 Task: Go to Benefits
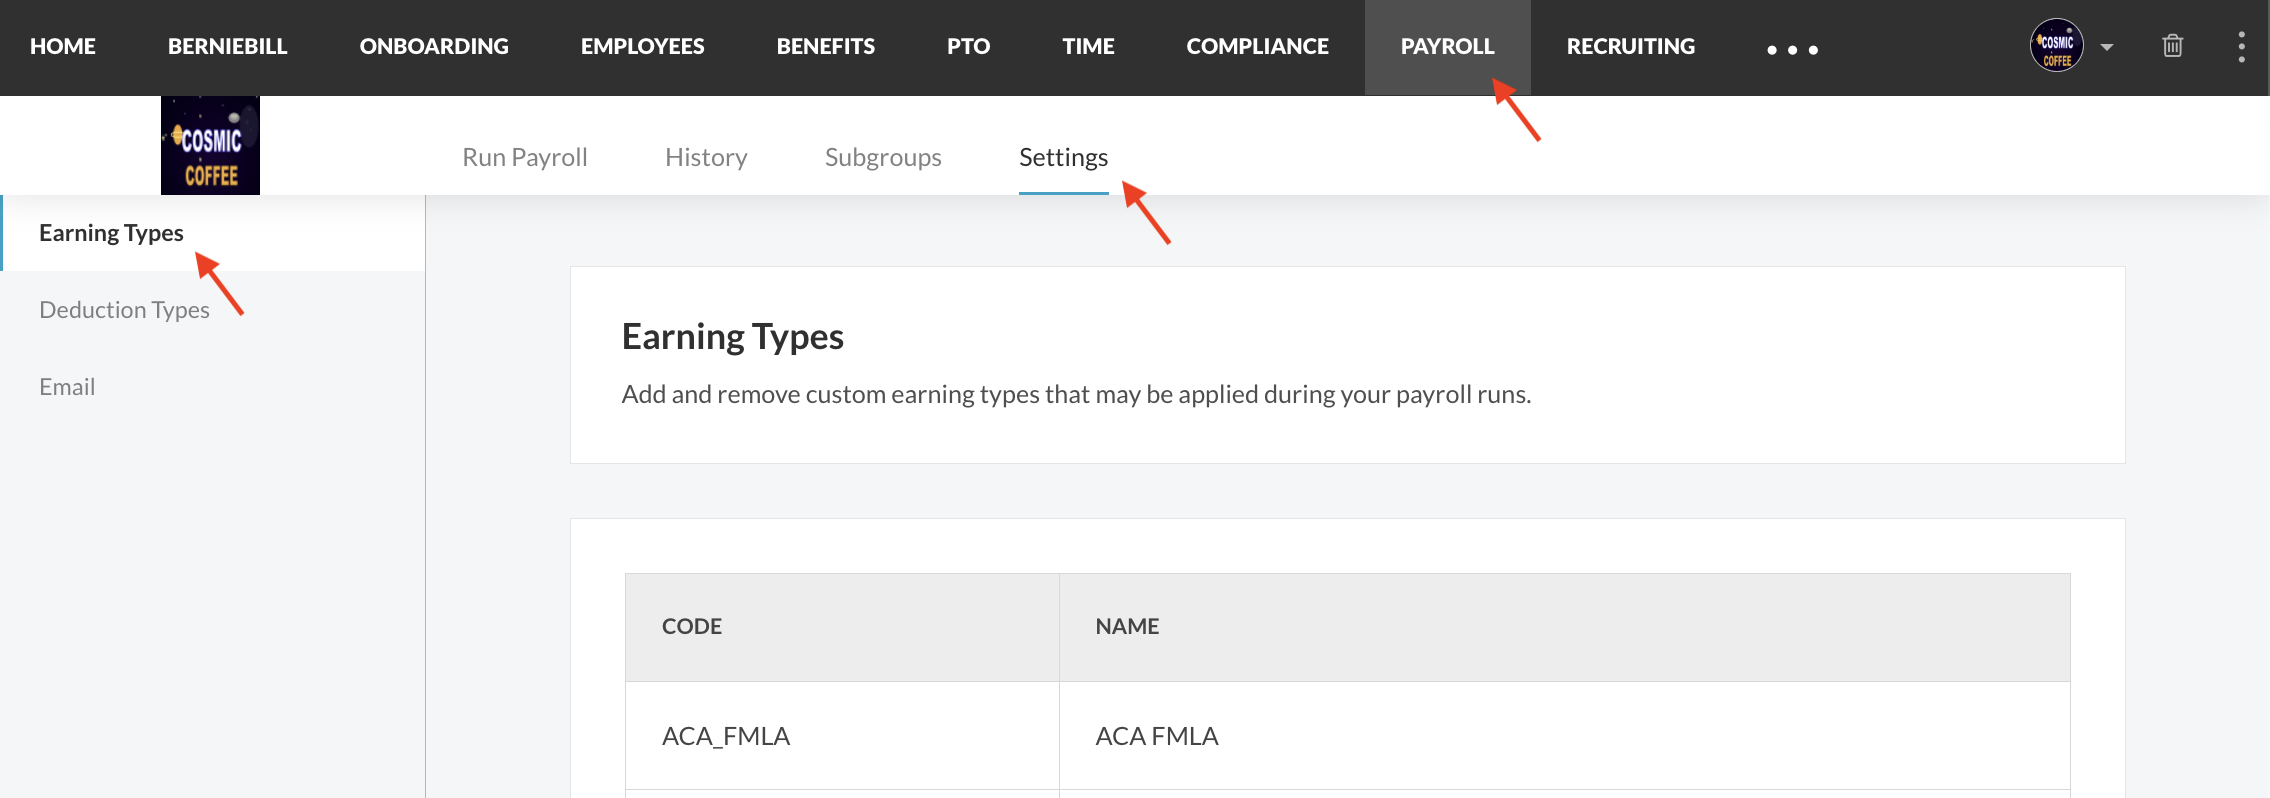[825, 47]
